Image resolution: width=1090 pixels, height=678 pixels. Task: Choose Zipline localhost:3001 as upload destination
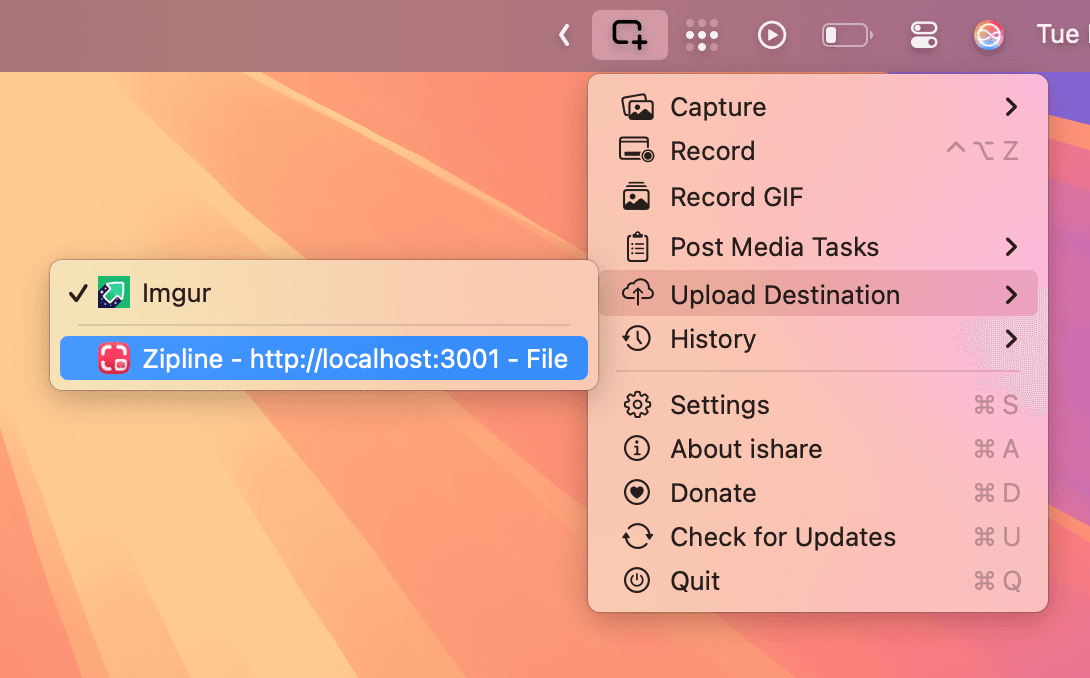click(x=354, y=359)
